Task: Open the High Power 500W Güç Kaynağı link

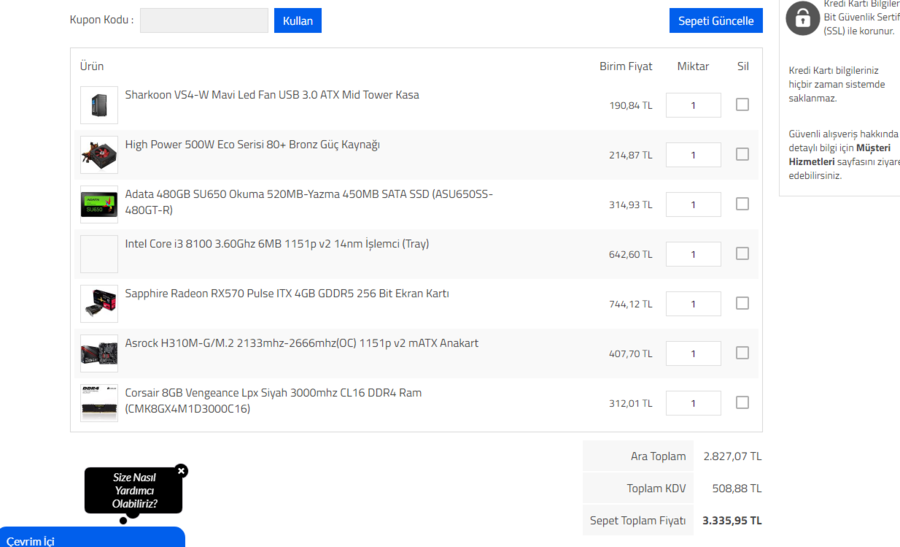Action: coord(253,145)
